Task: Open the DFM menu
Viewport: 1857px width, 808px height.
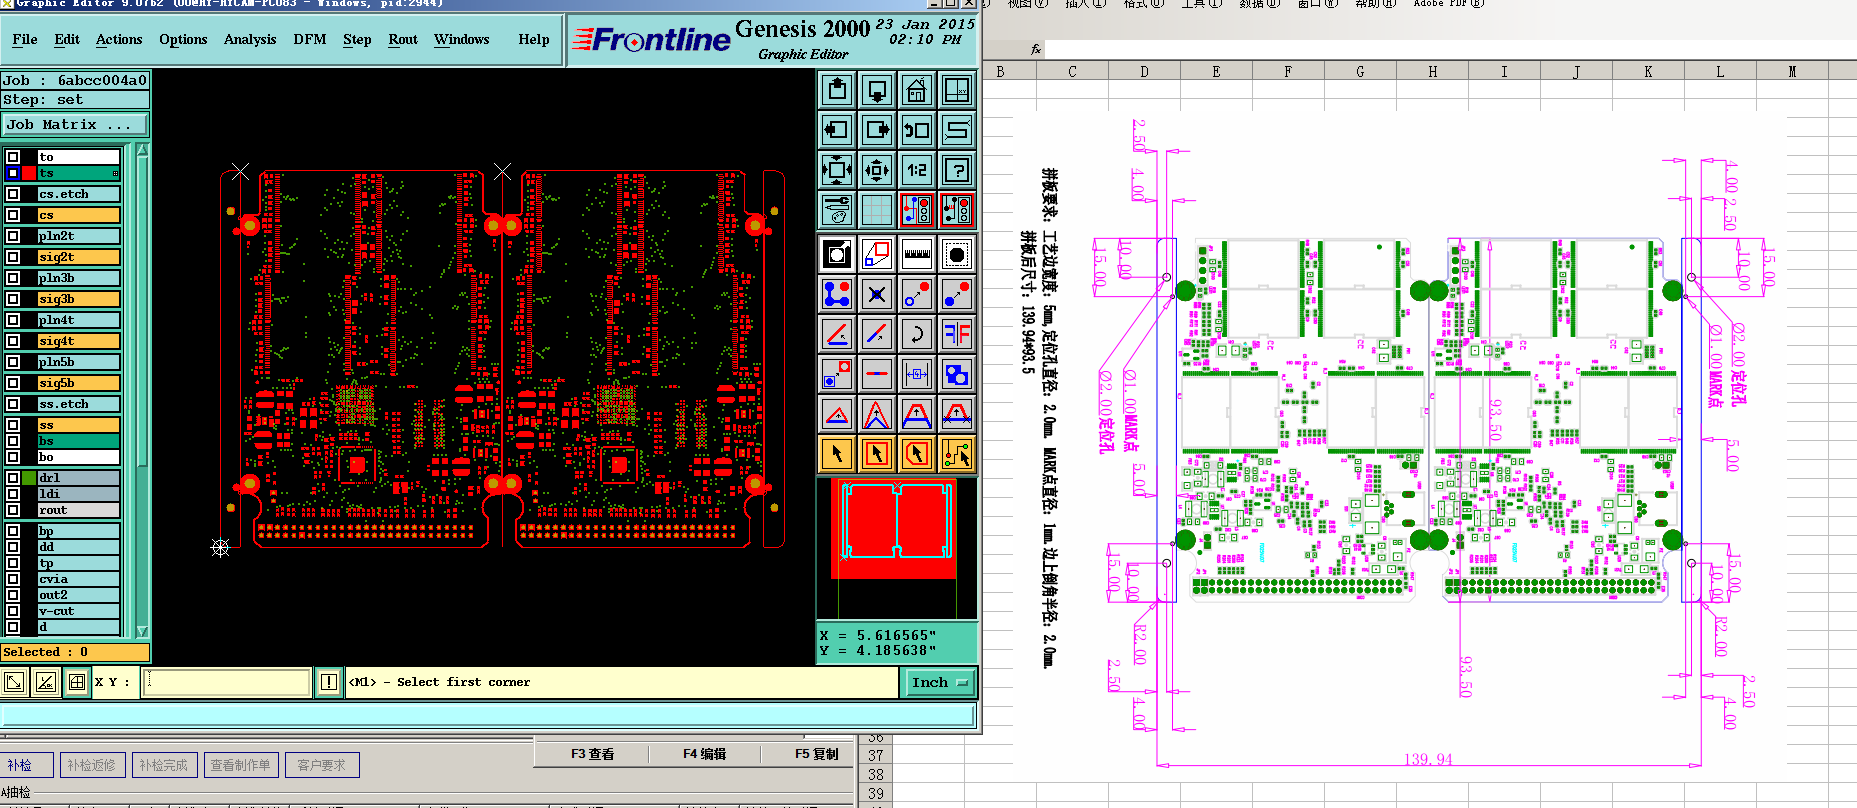Action: 309,40
